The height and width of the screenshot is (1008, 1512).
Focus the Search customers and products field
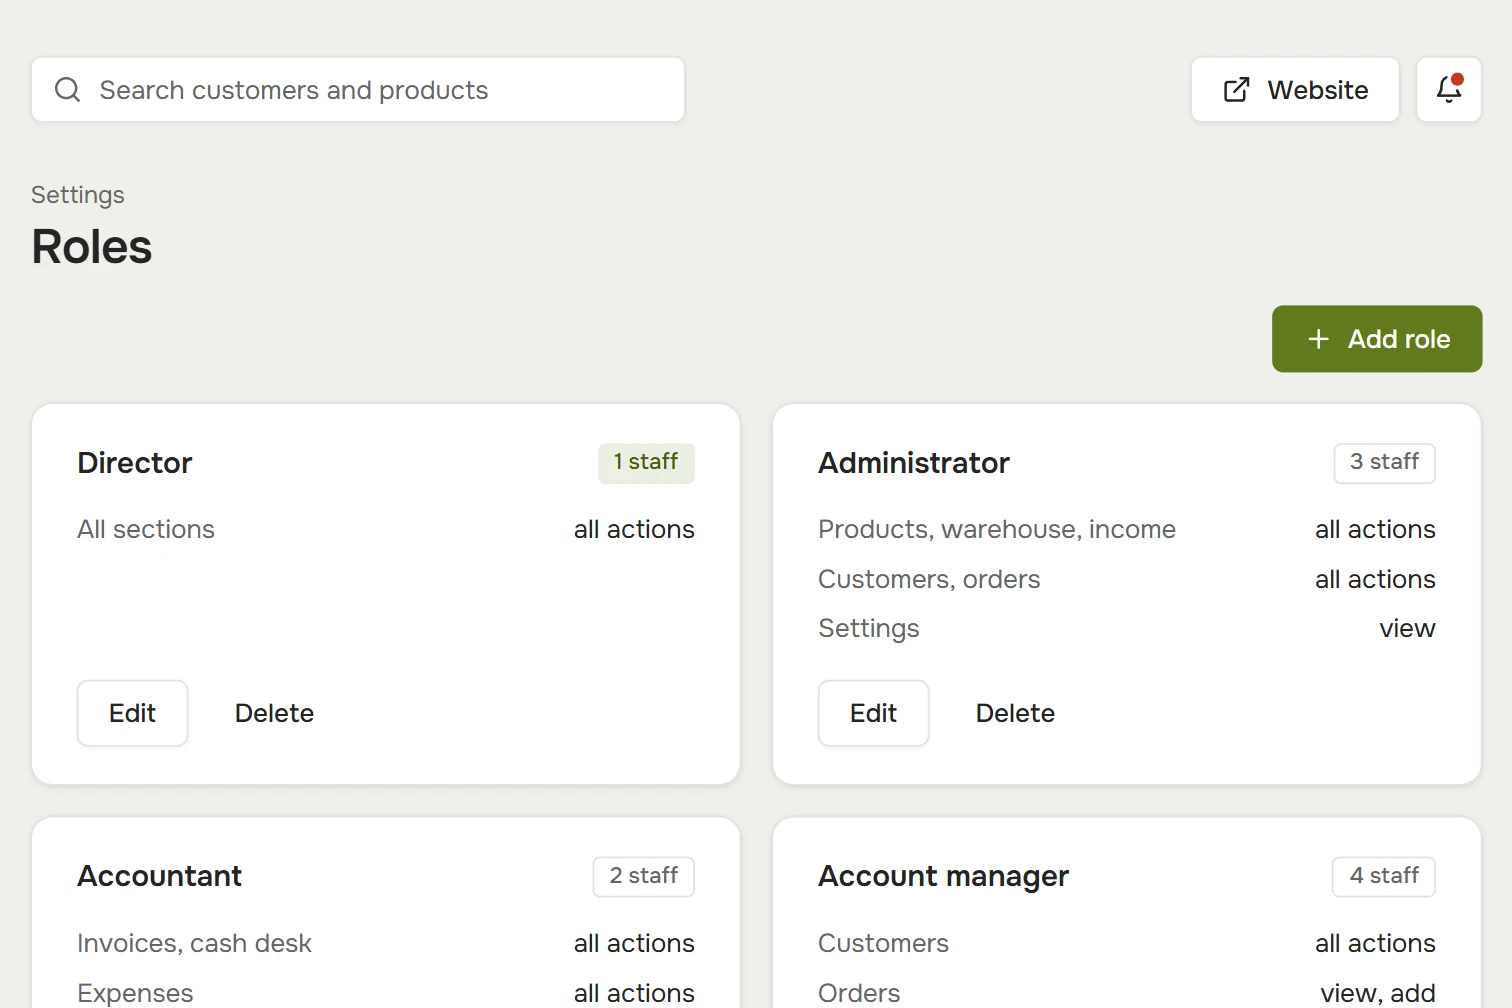click(x=358, y=90)
